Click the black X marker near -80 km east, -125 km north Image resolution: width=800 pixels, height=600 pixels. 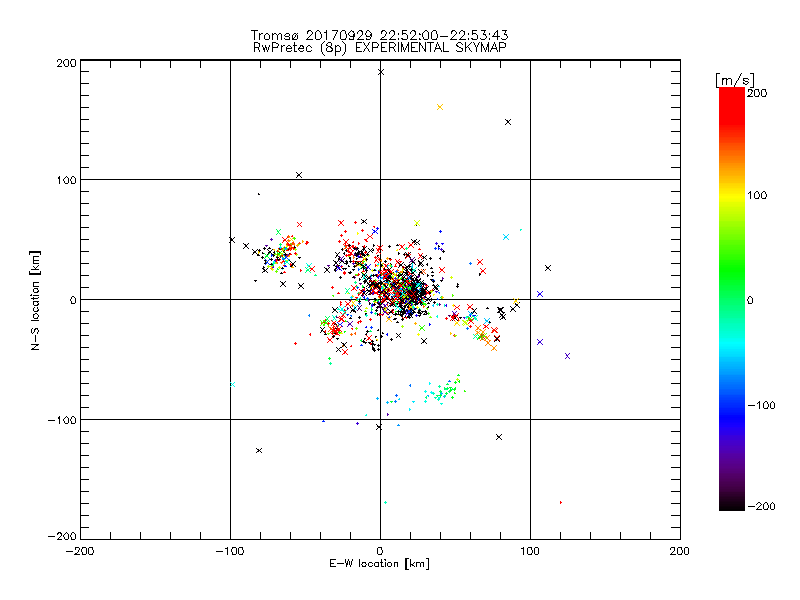click(259, 451)
